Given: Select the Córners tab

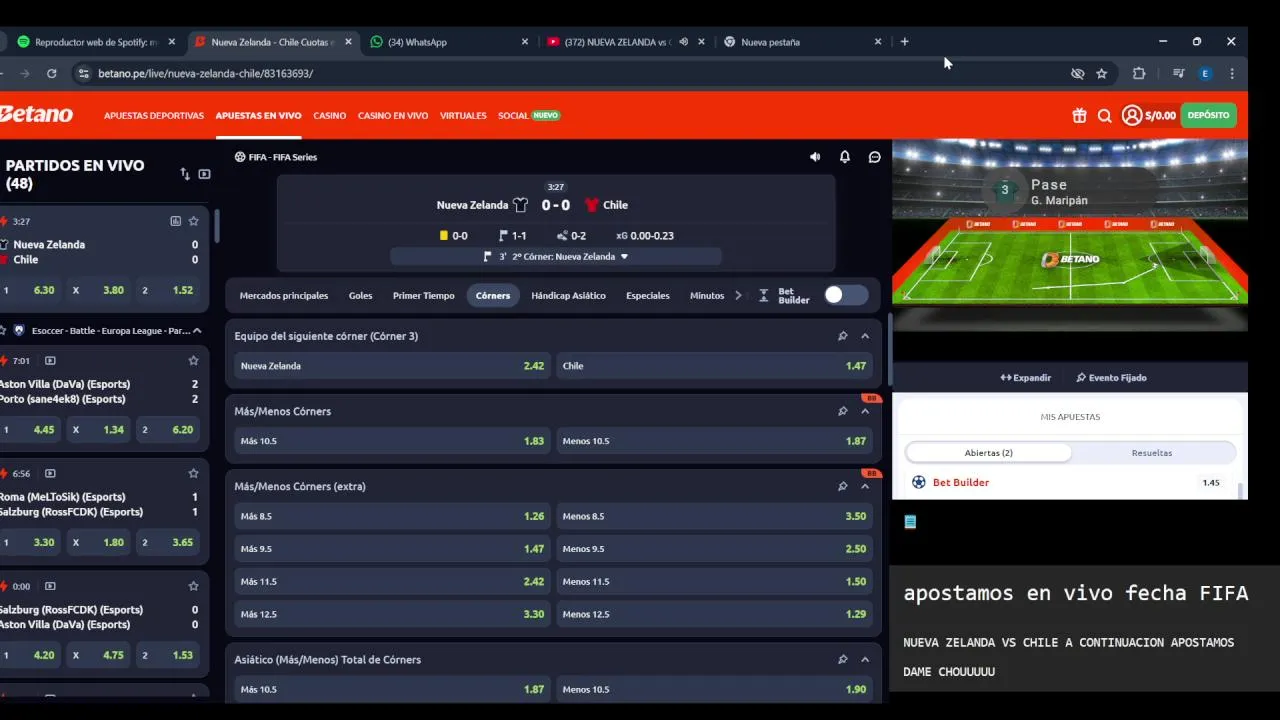Looking at the screenshot, I should point(493,296).
